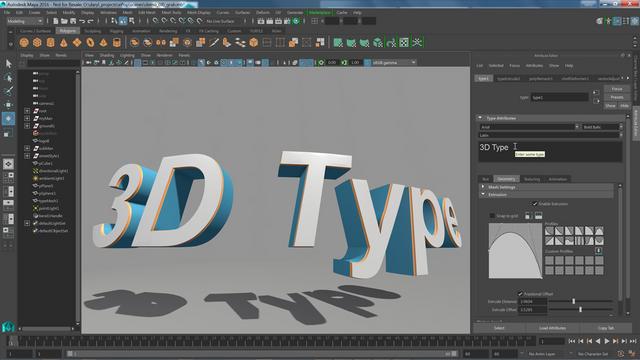The width and height of the screenshot is (640, 360).
Task: Click the 3D Type text input field
Action: click(x=550, y=151)
